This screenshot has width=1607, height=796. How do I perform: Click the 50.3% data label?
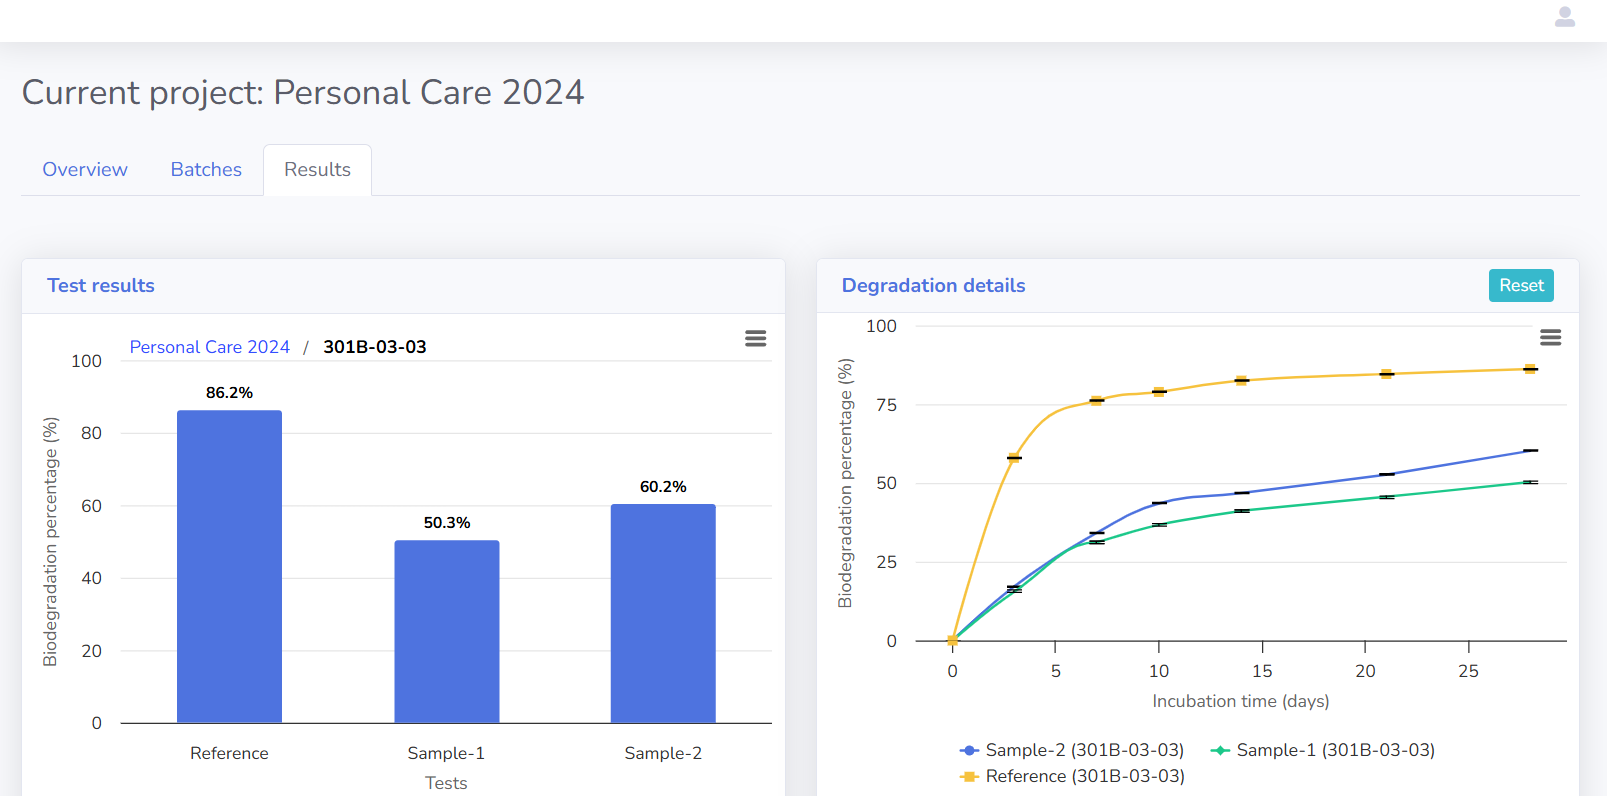[447, 523]
